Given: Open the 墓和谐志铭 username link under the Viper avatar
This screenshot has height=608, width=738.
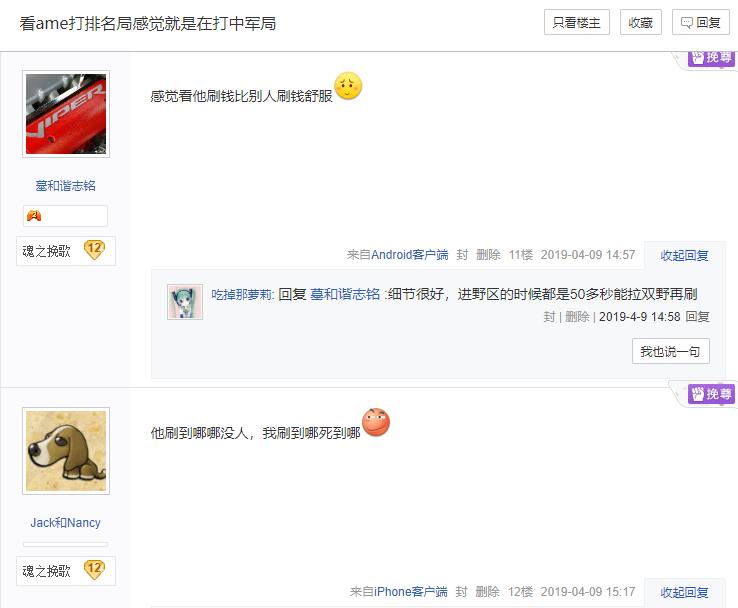Looking at the screenshot, I should pyautogui.click(x=65, y=186).
